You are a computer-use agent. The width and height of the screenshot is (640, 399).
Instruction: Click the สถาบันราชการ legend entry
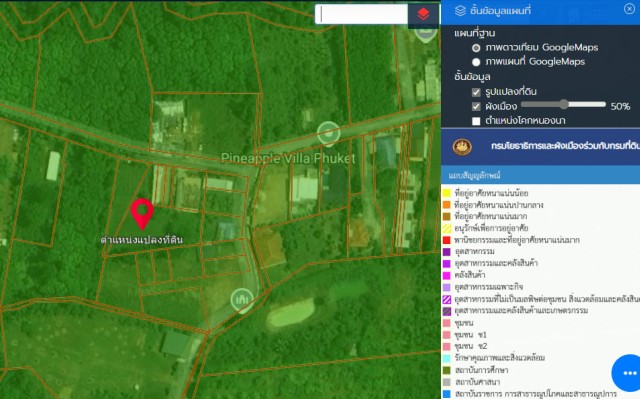(535, 394)
